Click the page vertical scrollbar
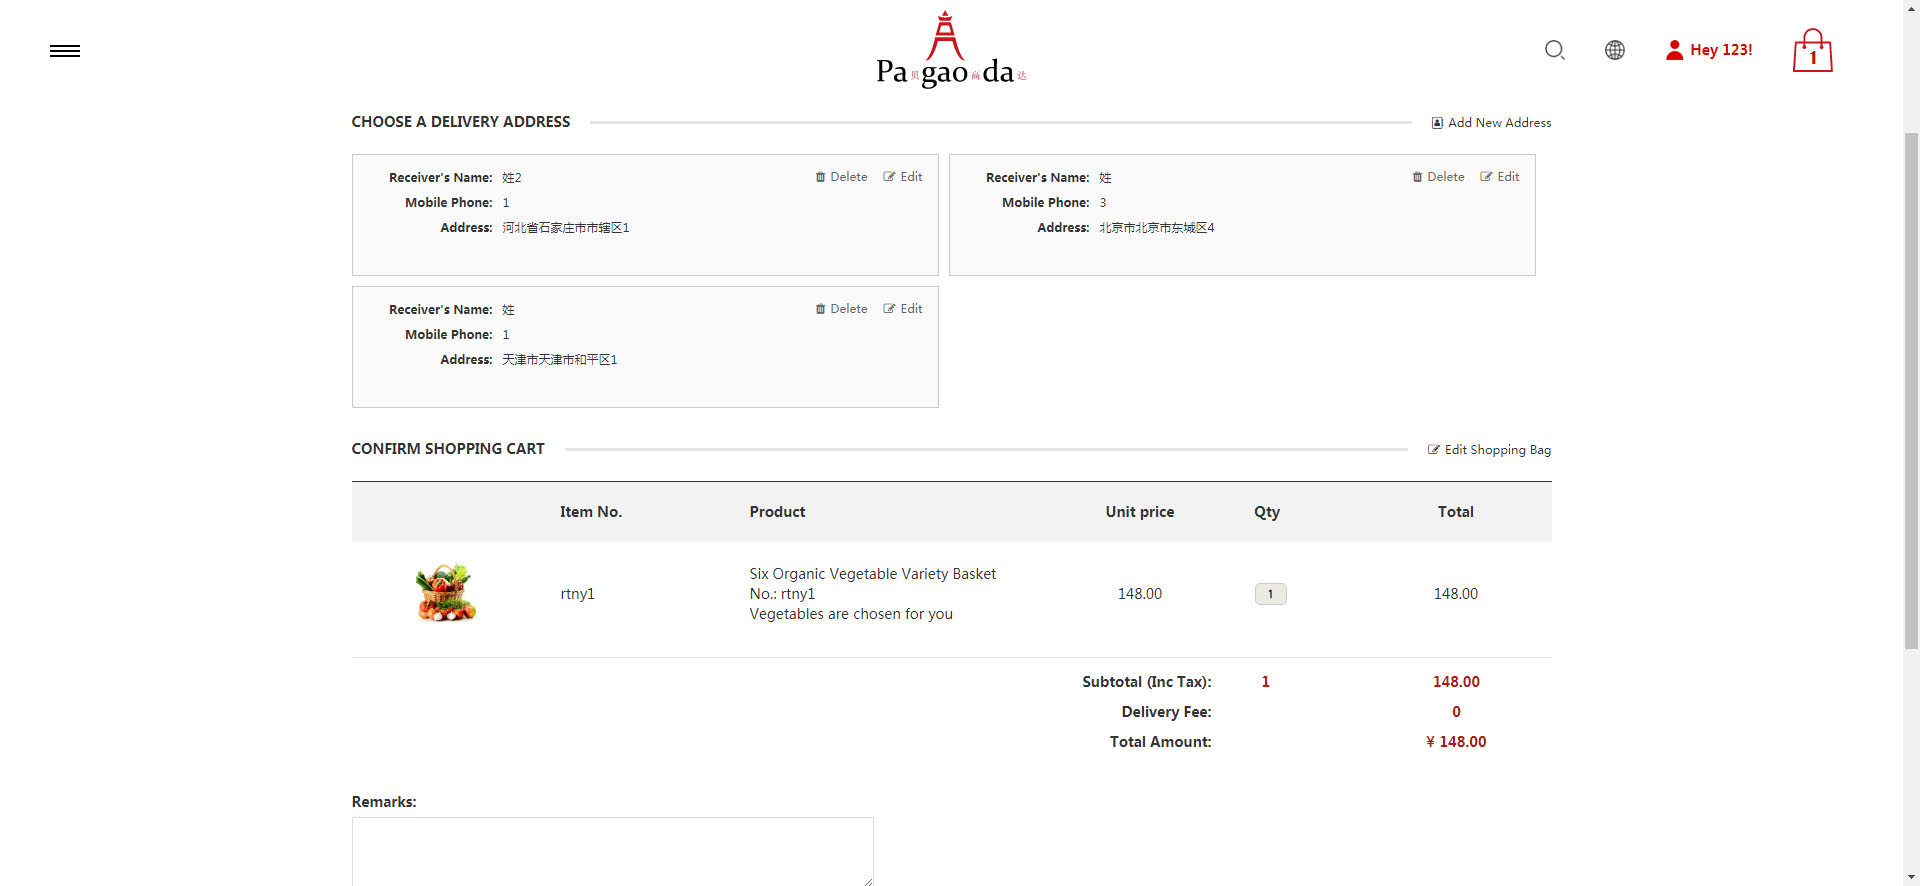This screenshot has height=886, width=1920. [1911, 390]
